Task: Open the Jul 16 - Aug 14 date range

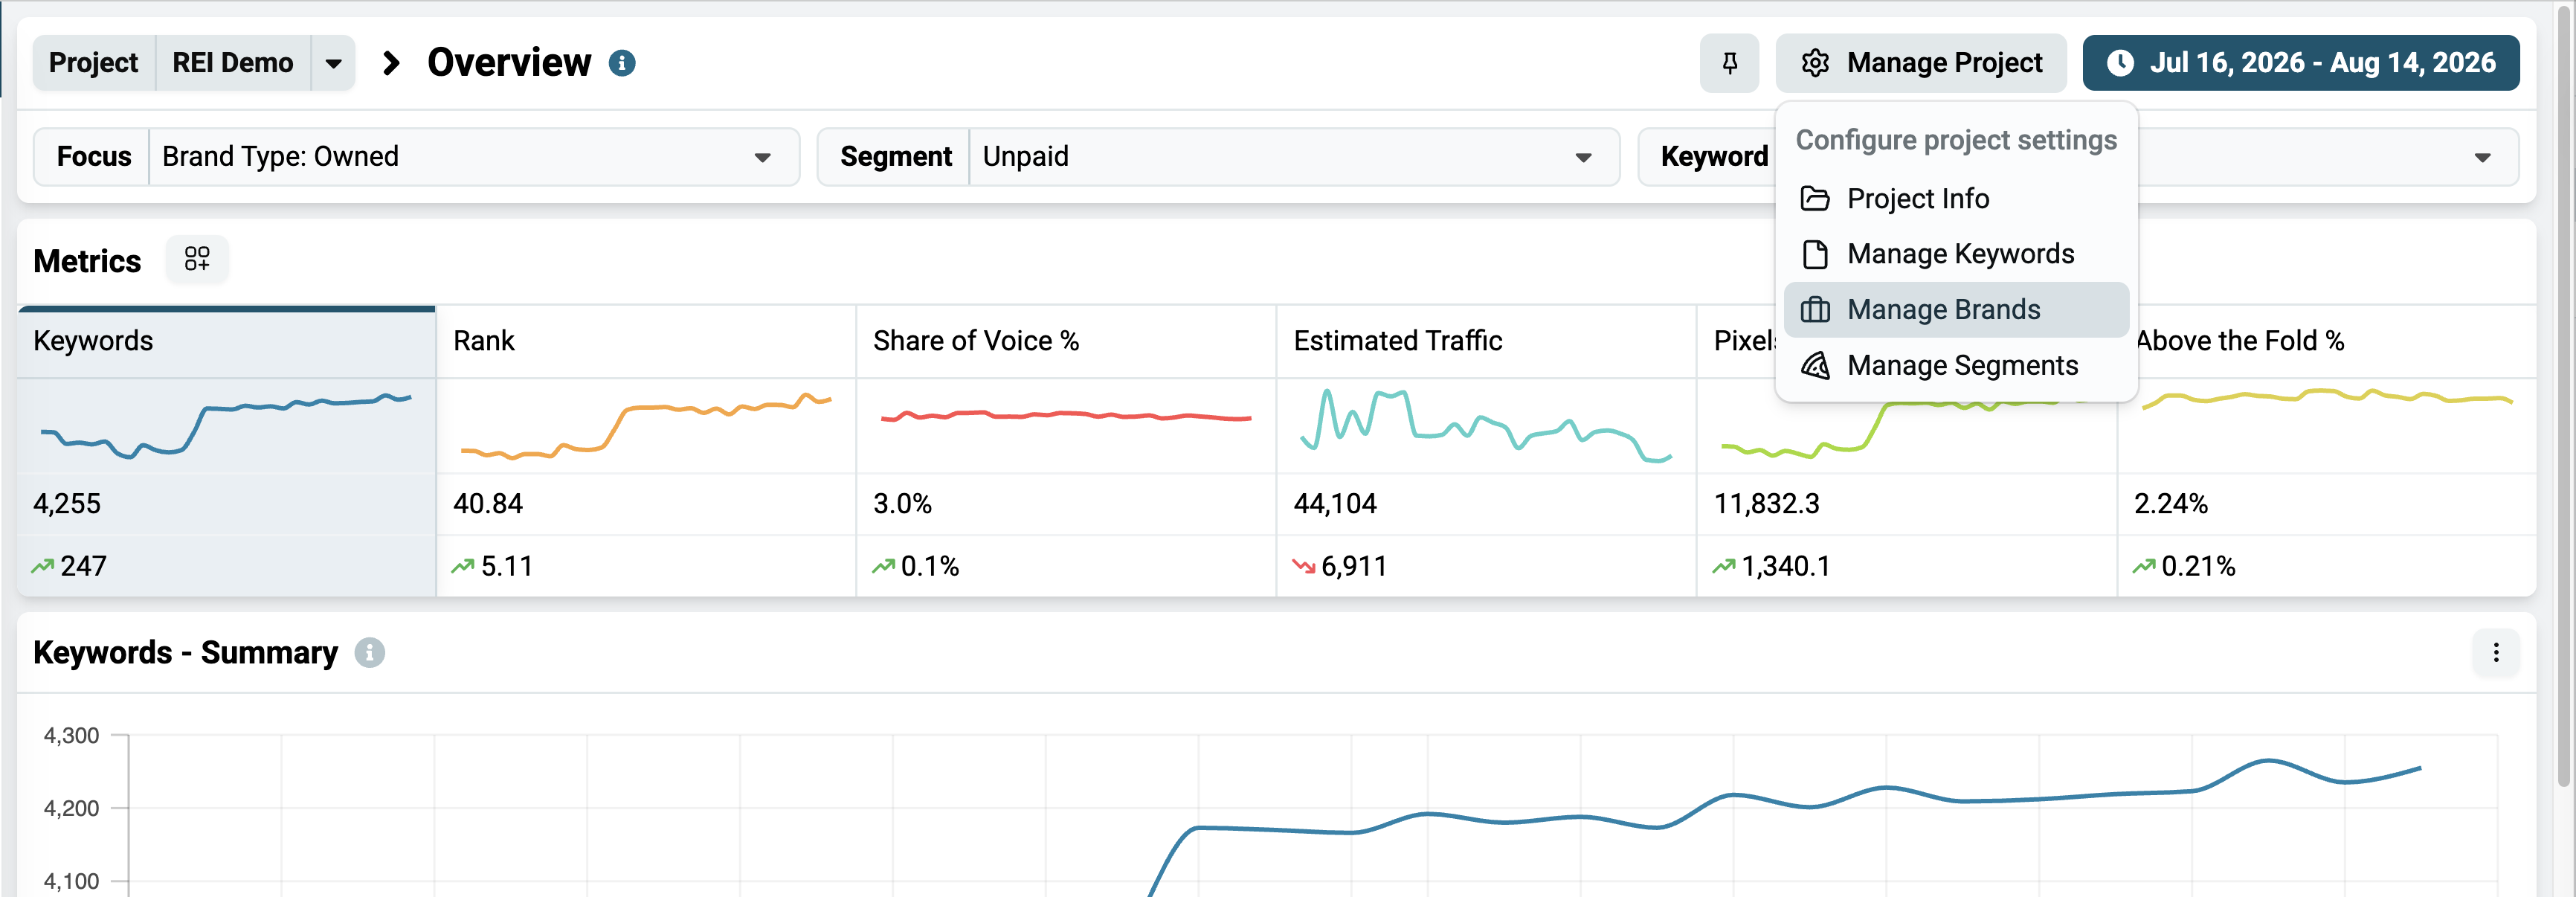Action: (2301, 63)
